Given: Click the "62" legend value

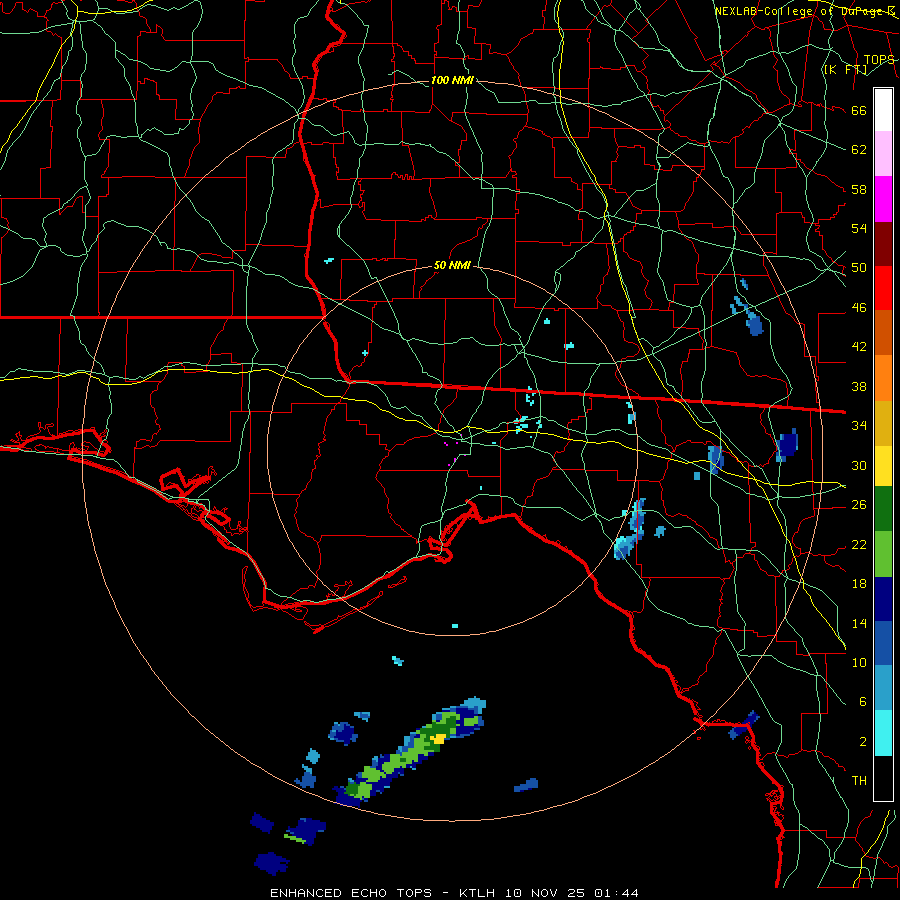Looking at the screenshot, I should tap(859, 149).
